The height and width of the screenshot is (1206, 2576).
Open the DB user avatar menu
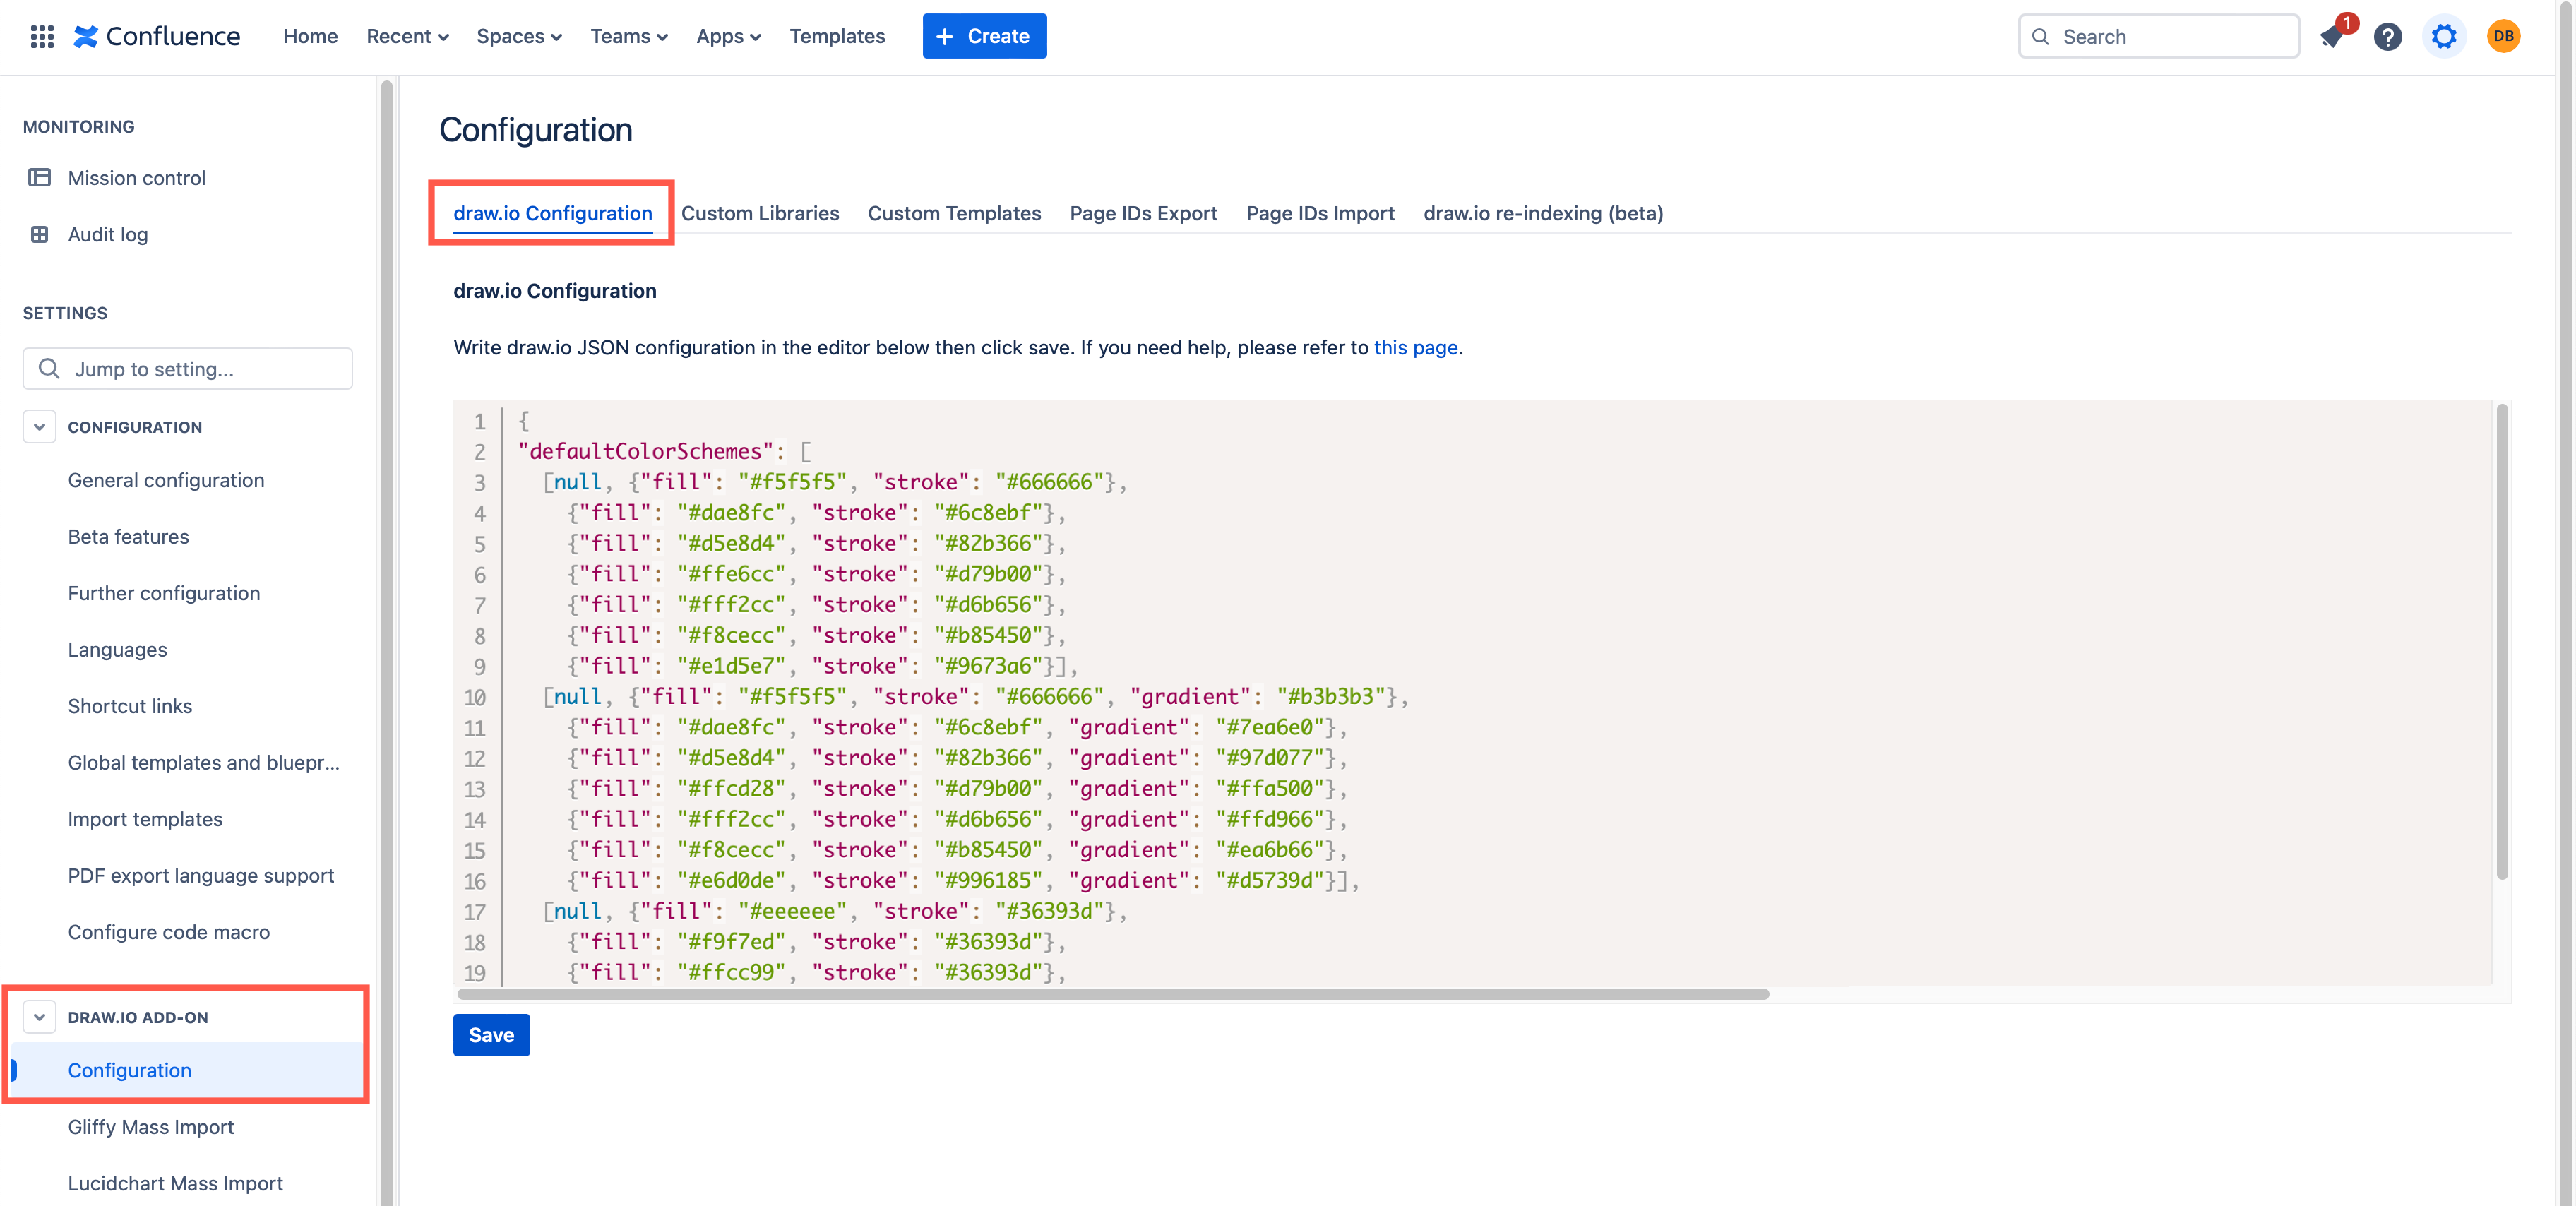(x=2503, y=37)
